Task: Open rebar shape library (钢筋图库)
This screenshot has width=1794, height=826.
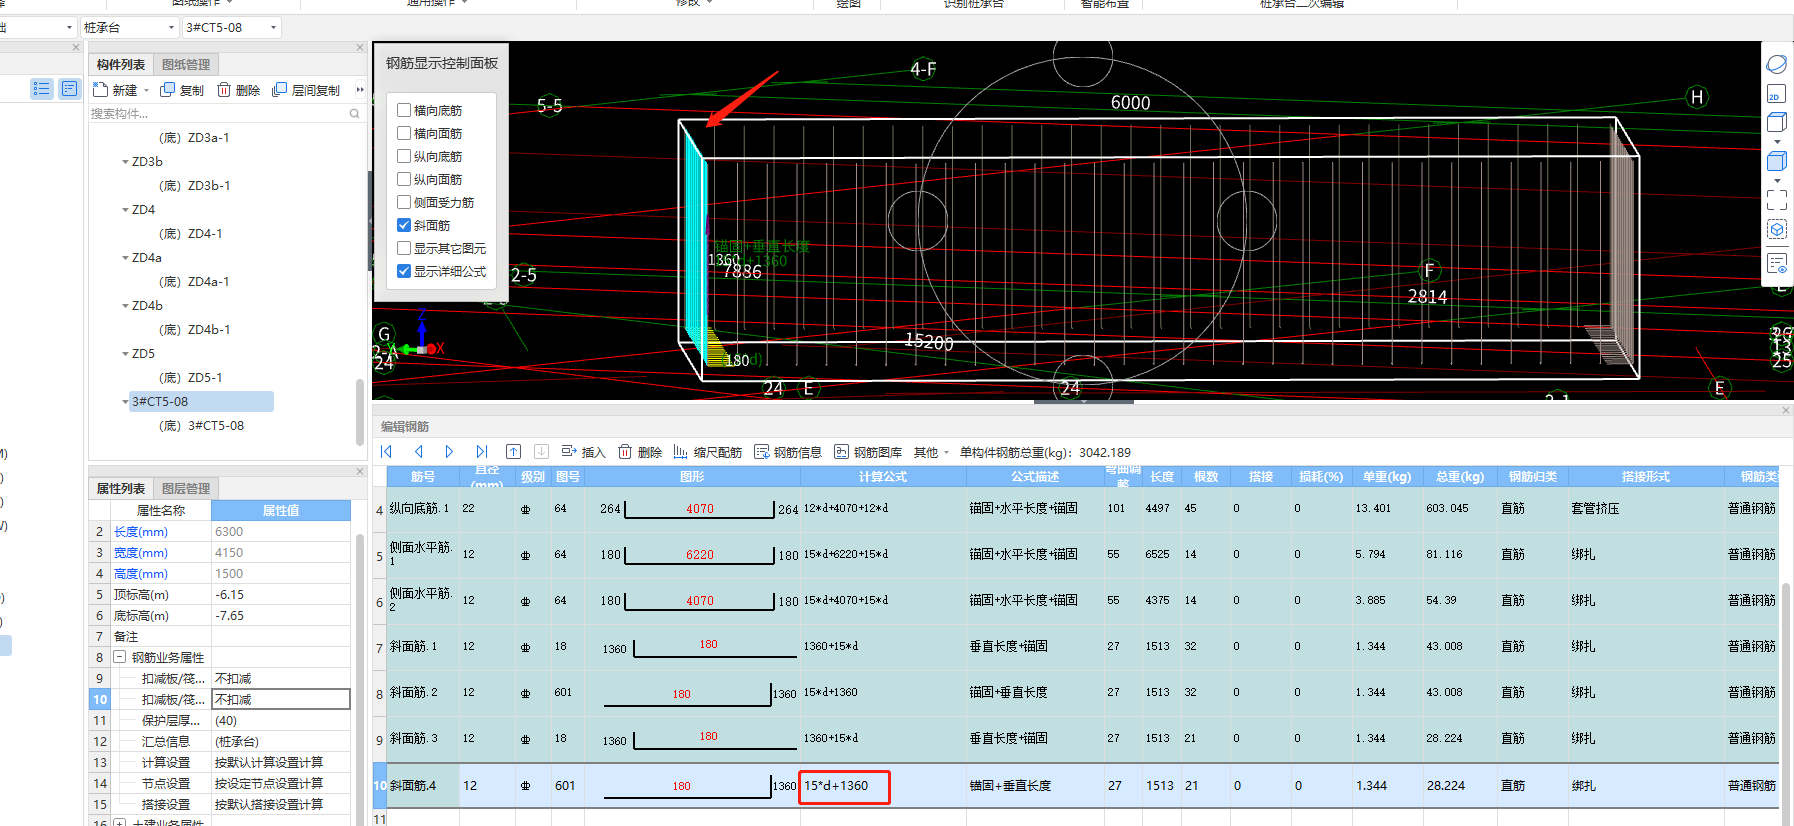Action: (867, 452)
